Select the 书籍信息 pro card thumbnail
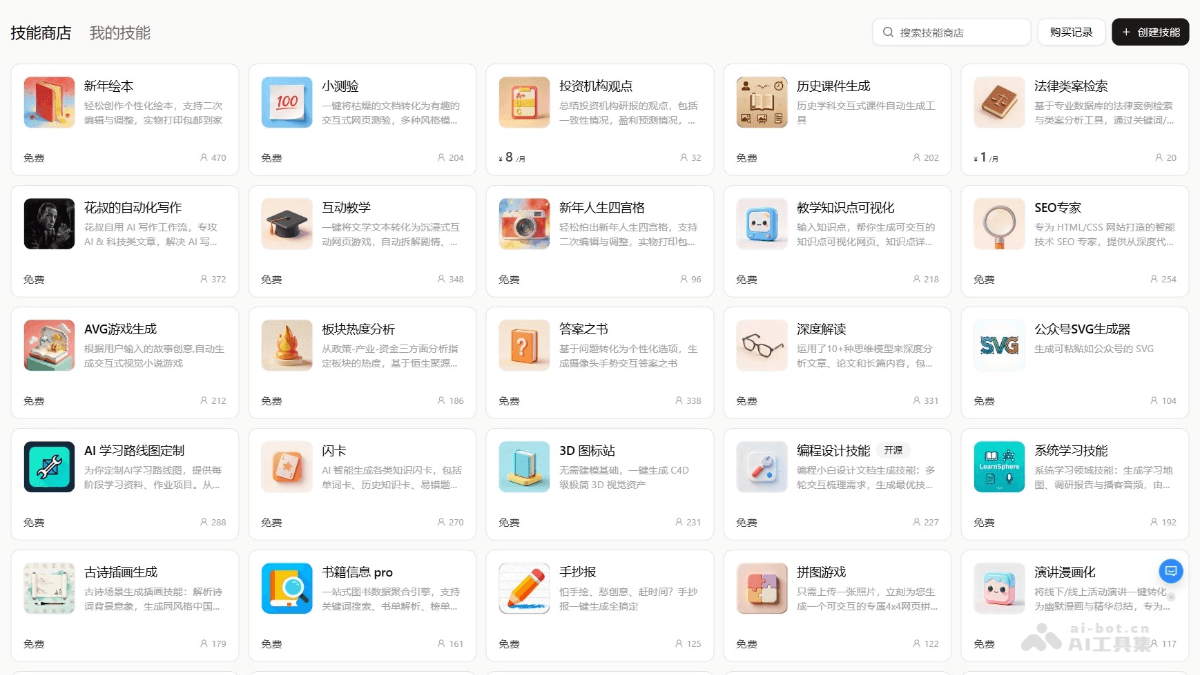The width and height of the screenshot is (1200, 675). 286,587
